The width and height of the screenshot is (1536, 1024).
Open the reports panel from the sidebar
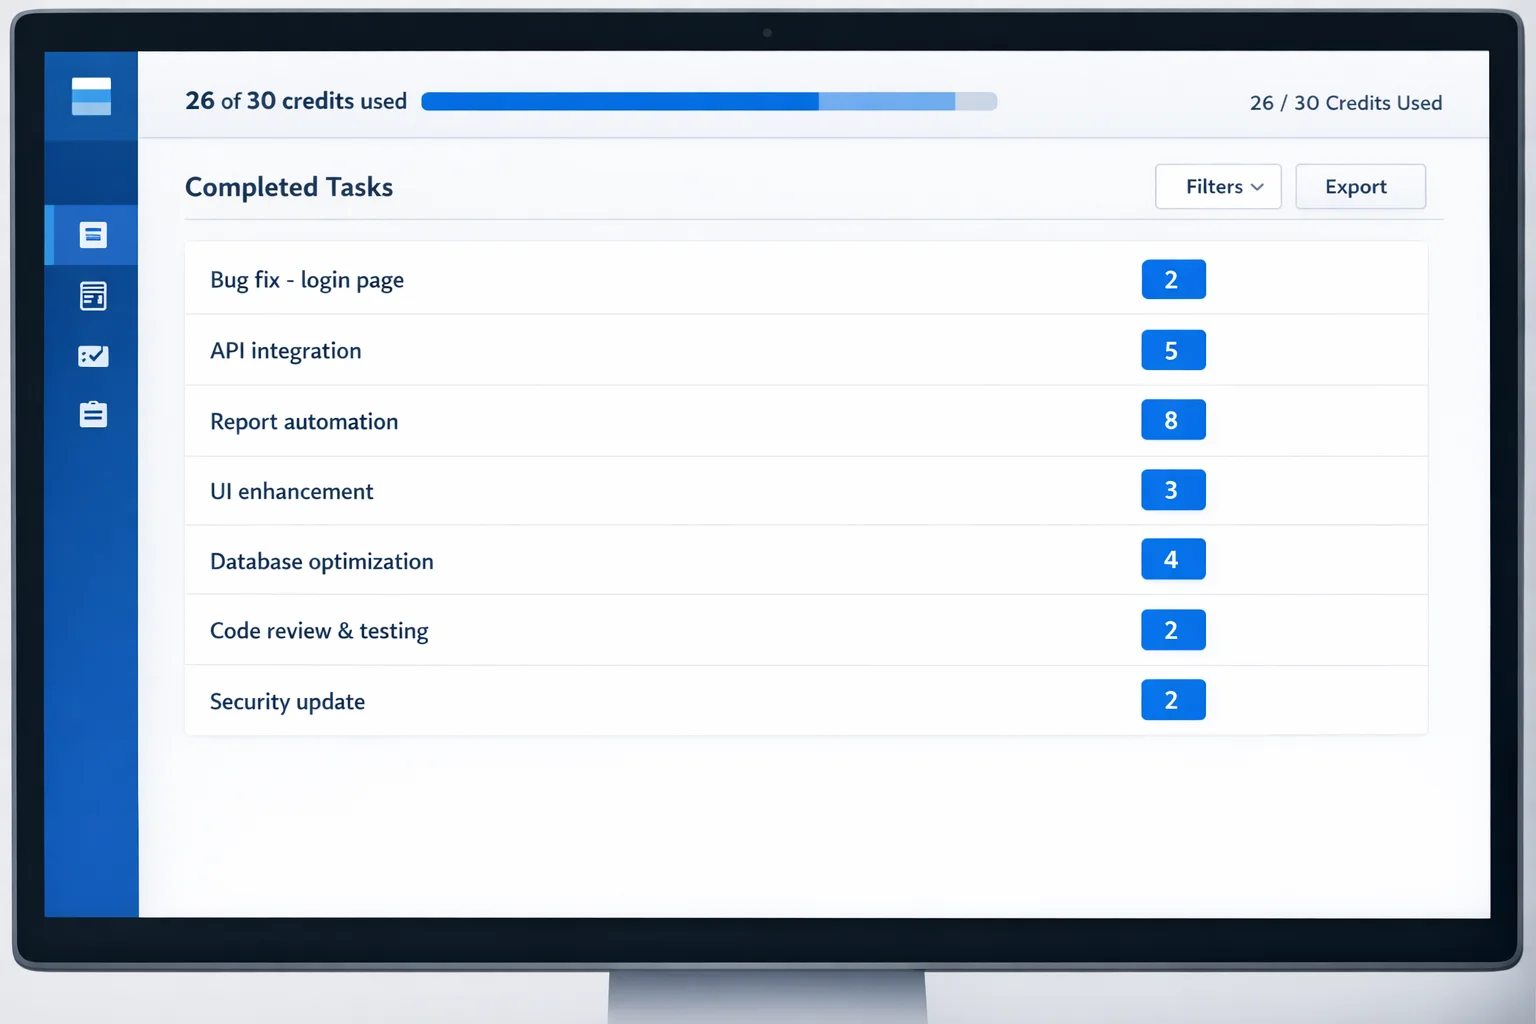92,295
